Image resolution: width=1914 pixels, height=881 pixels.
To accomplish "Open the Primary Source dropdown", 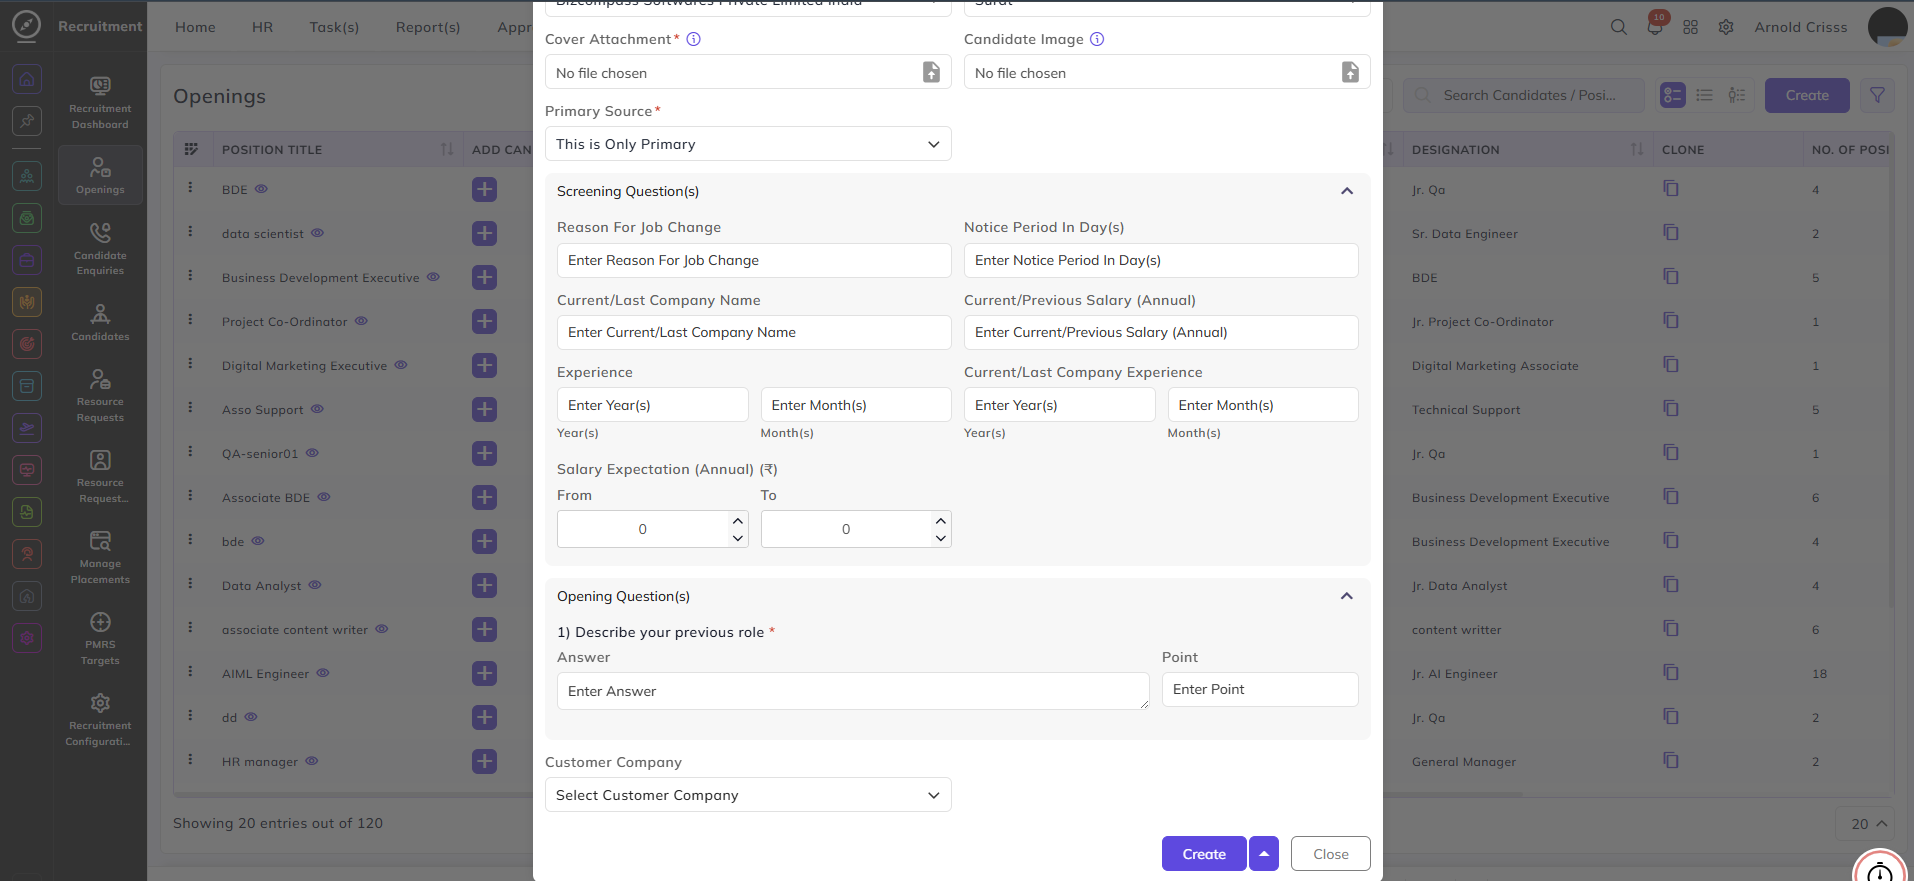I will 748,144.
